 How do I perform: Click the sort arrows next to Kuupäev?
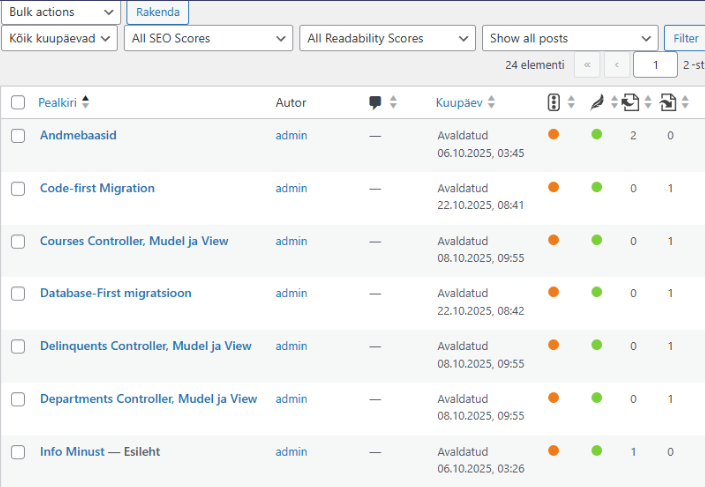(492, 103)
